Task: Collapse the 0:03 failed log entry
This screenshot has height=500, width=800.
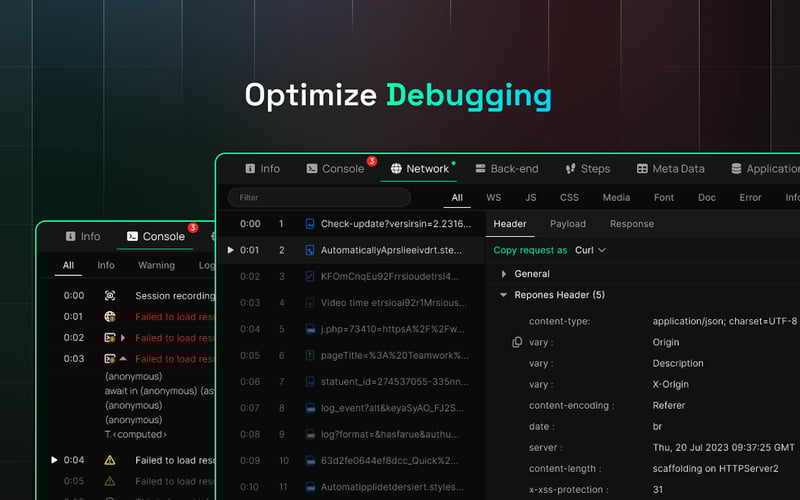Action: 123,359
